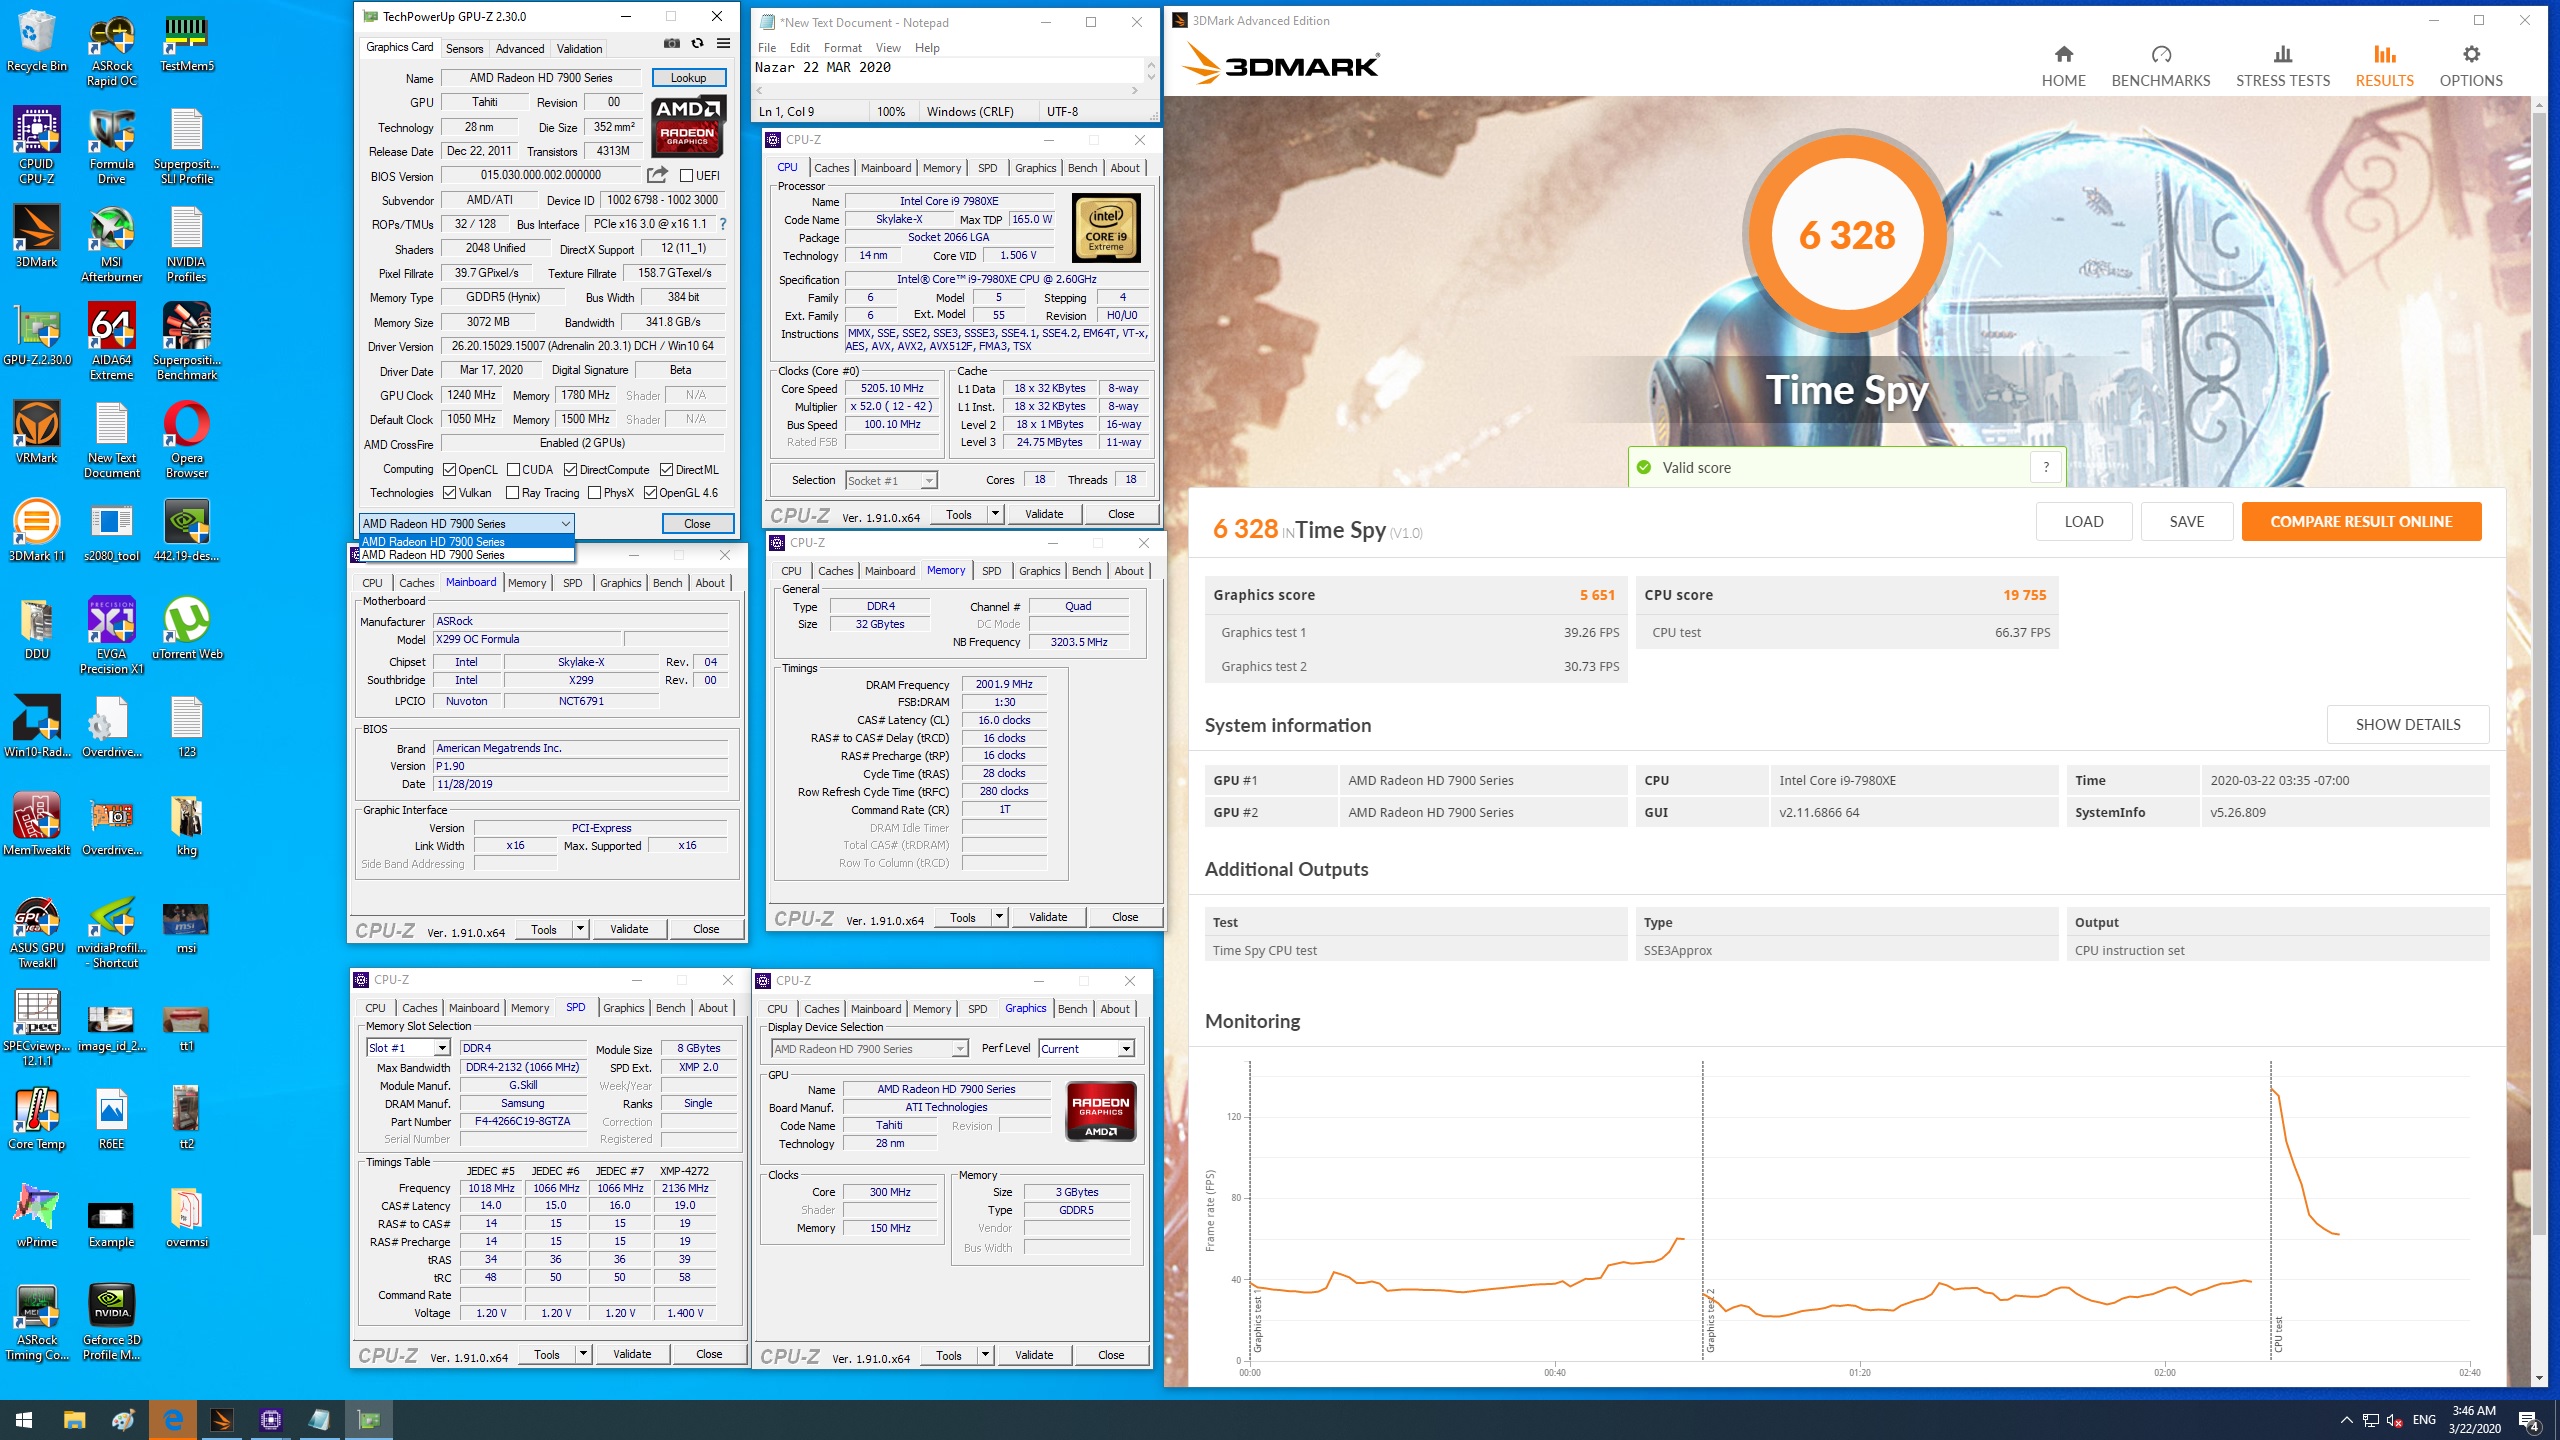Switch to the Sensors tab in GPU-Z
Image resolution: width=2560 pixels, height=1440 pixels.
click(464, 48)
